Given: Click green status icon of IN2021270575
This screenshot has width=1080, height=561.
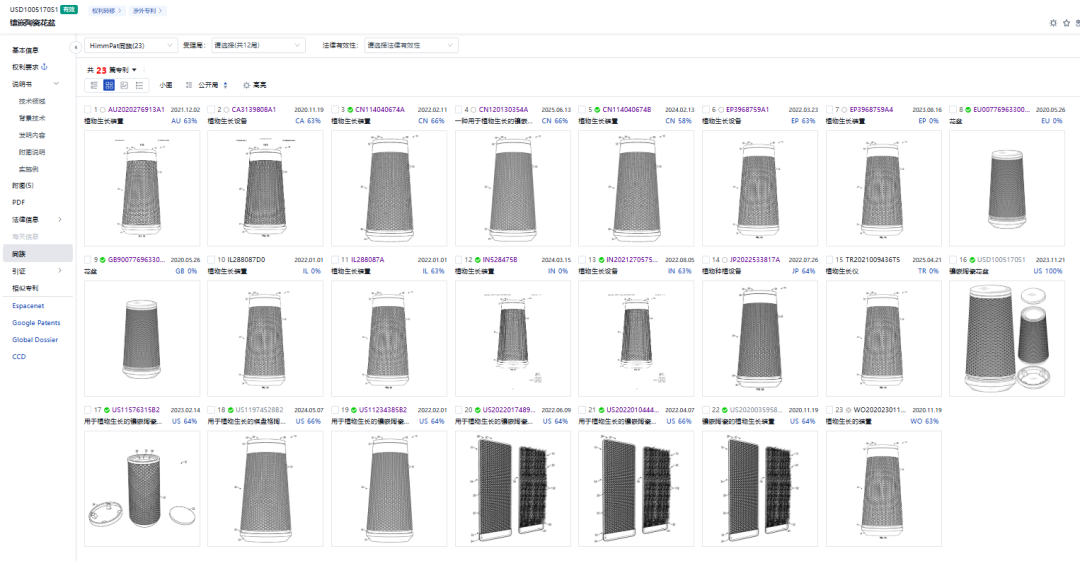Looking at the screenshot, I should tap(601, 260).
